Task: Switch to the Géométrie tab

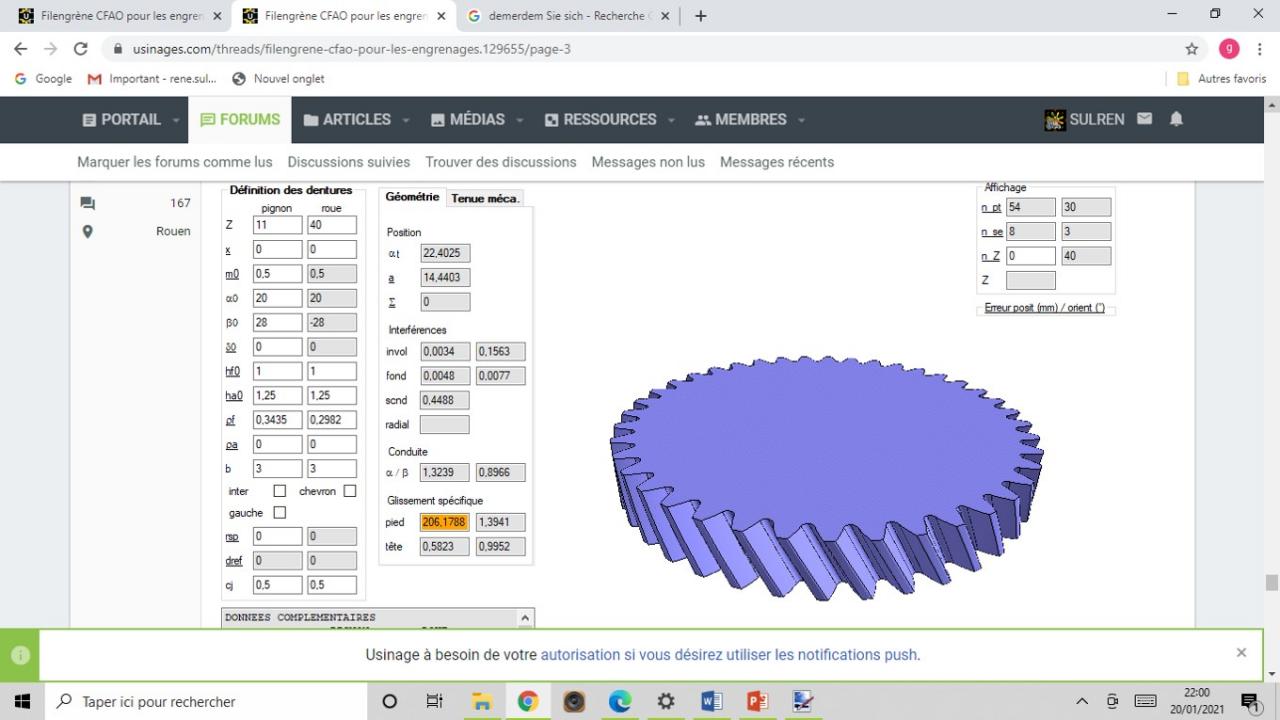Action: pyautogui.click(x=412, y=197)
